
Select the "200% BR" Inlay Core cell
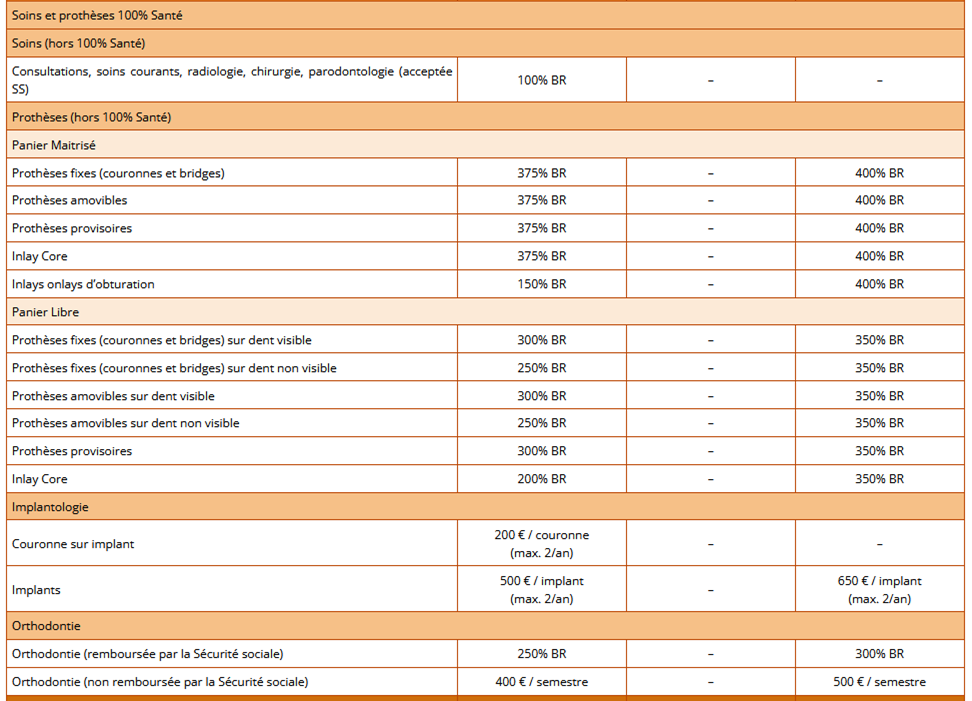[541, 479]
